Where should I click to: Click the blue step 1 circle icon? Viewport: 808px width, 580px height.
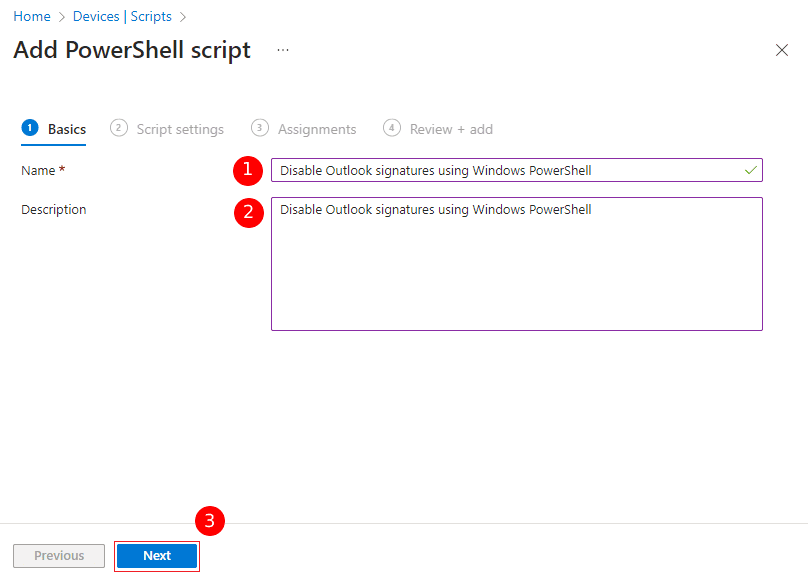pos(30,128)
